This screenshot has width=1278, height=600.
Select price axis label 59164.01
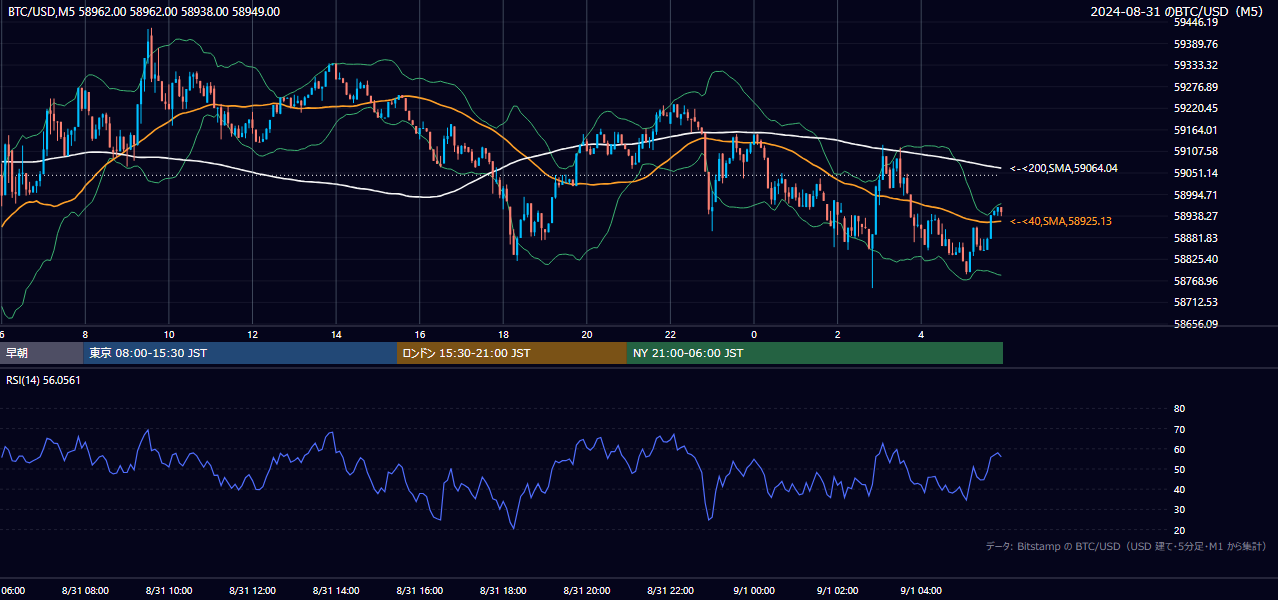pyautogui.click(x=1195, y=130)
